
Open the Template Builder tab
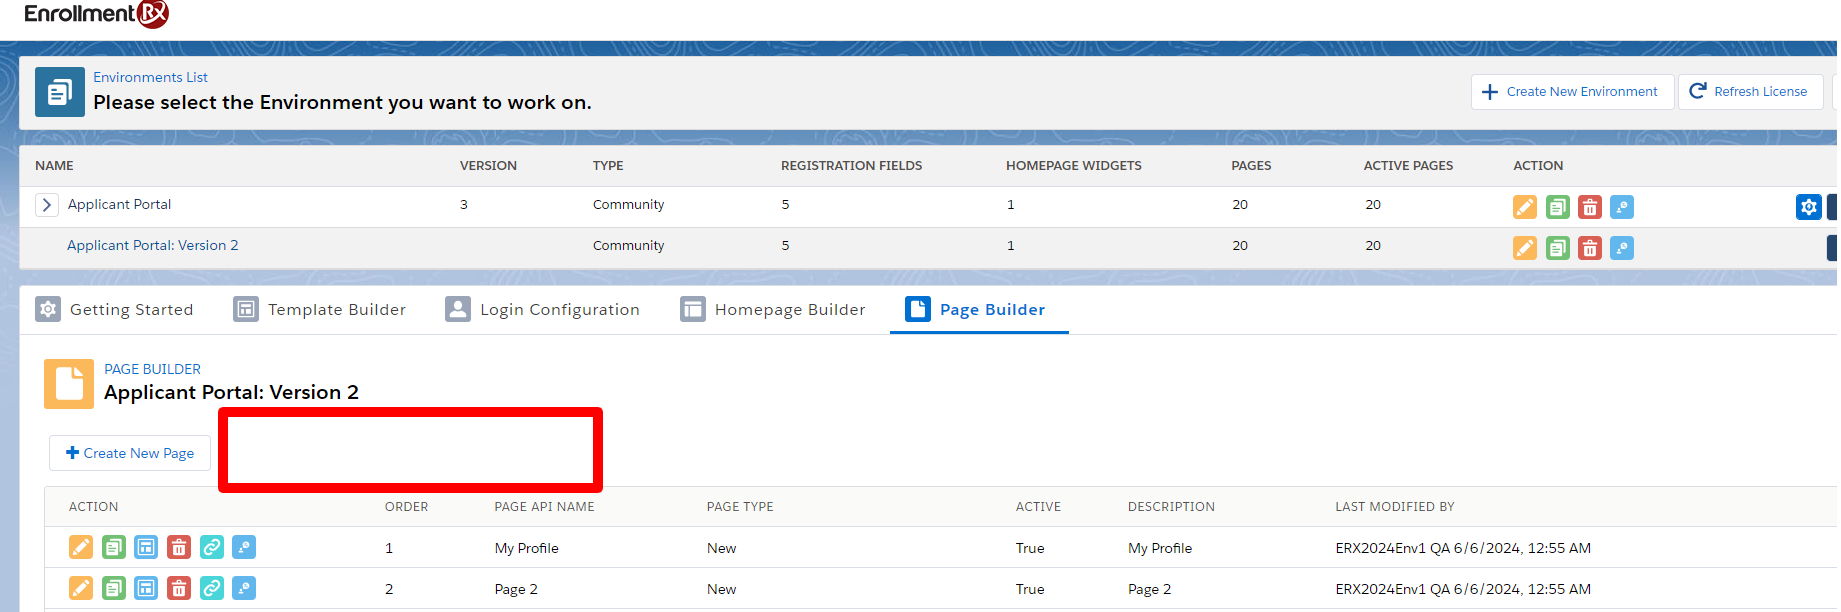coord(320,310)
